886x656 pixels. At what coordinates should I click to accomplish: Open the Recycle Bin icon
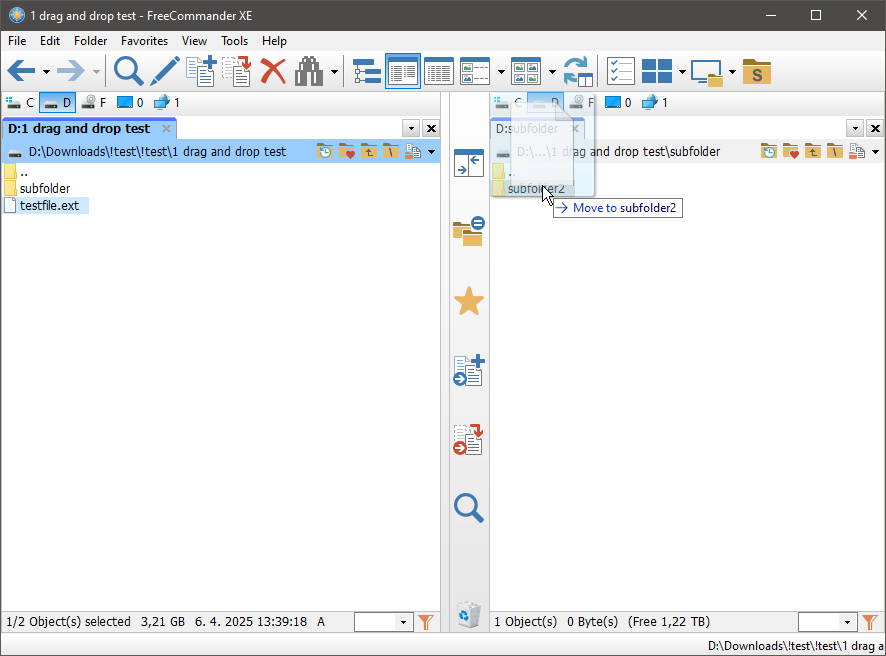point(469,613)
